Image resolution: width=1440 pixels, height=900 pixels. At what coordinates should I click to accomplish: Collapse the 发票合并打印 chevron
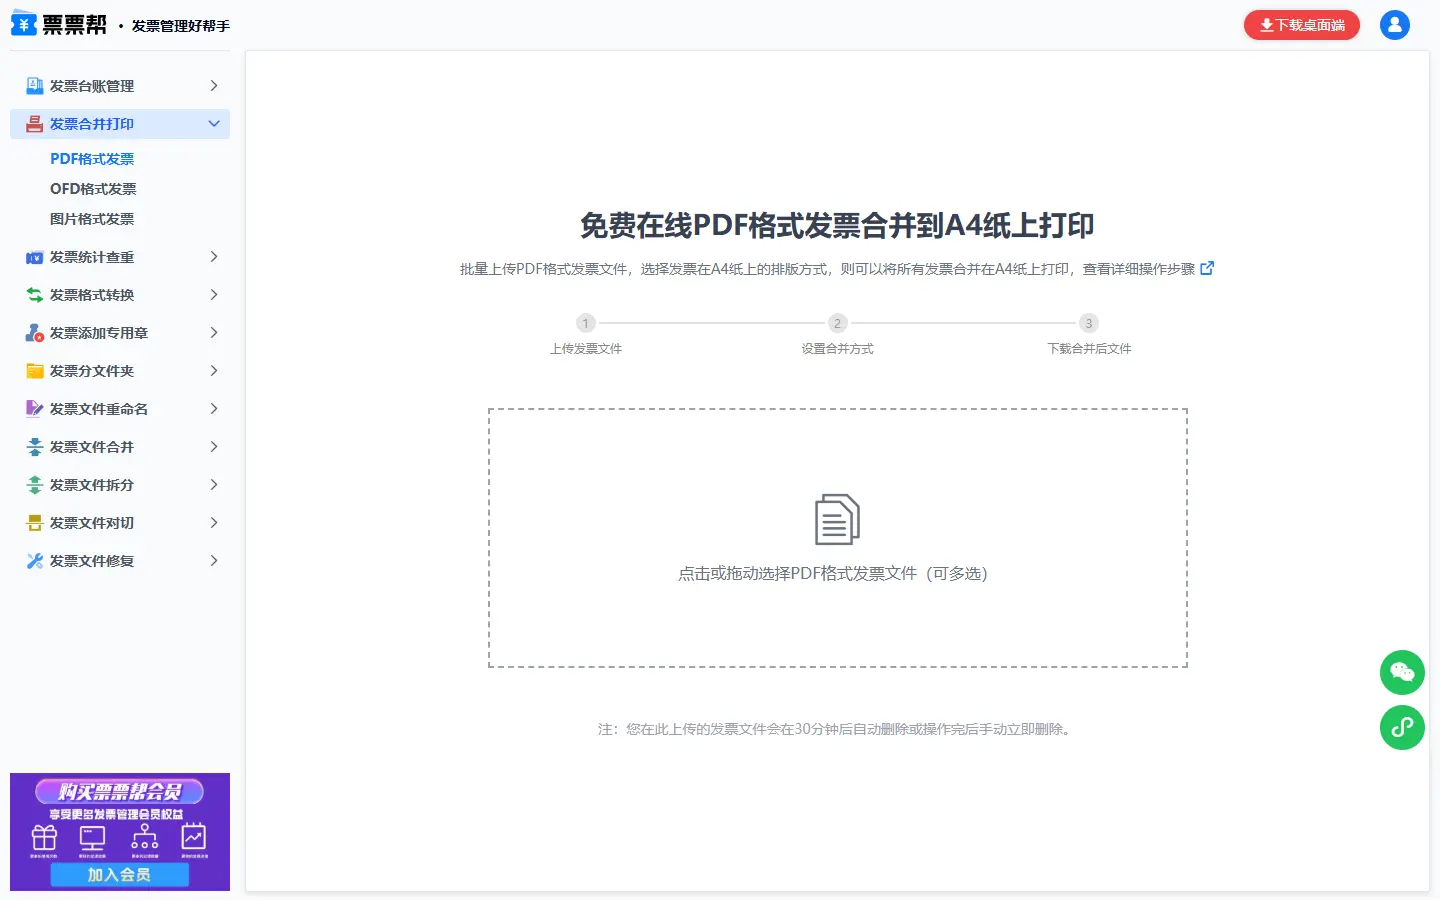point(214,124)
